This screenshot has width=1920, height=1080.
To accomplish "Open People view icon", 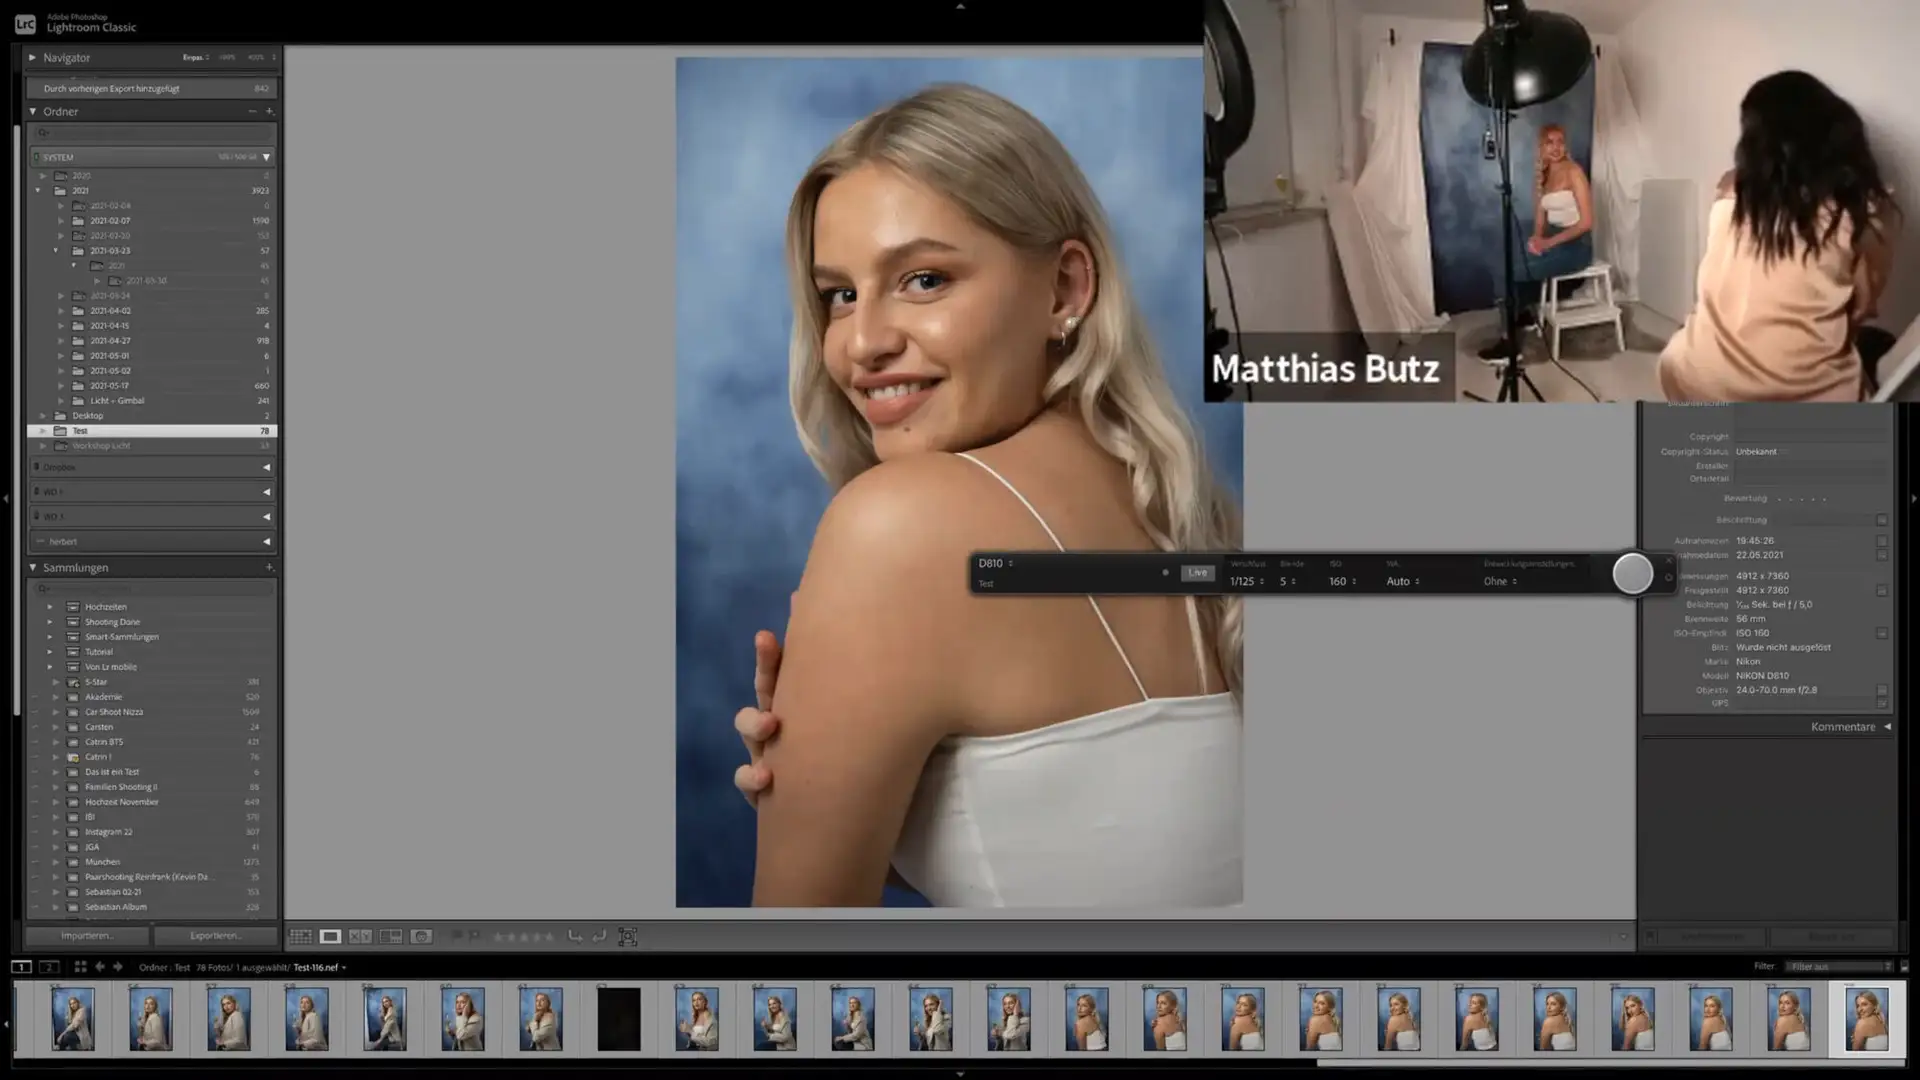I will (x=422, y=937).
